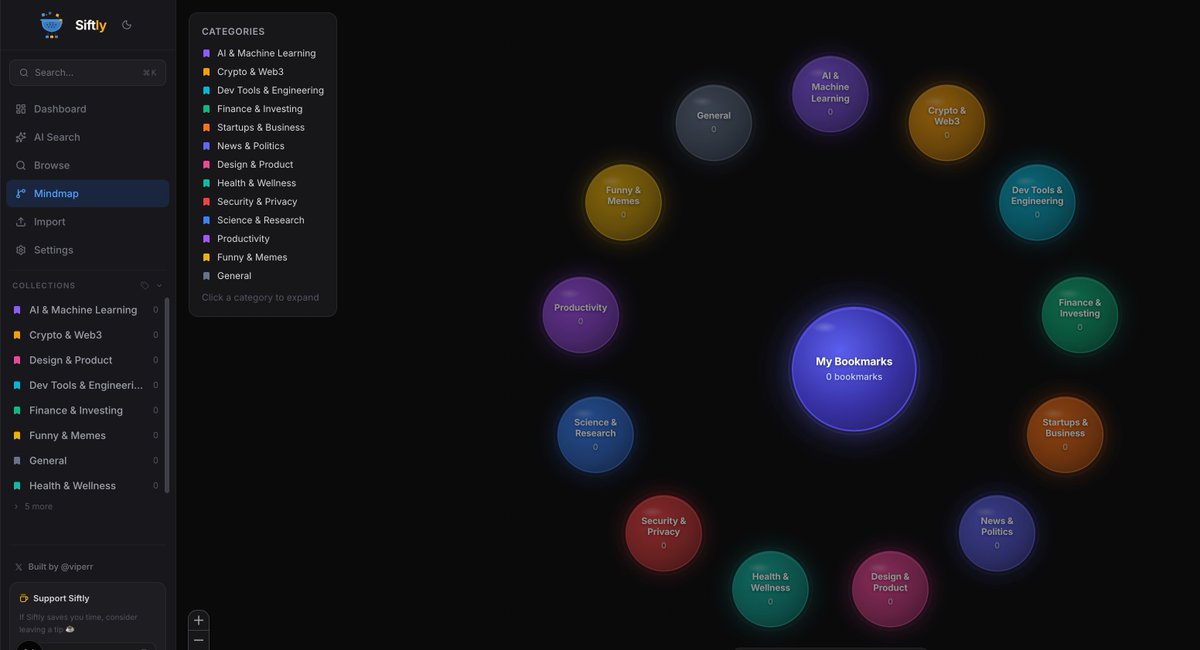Expand the '5 more' collections list
The width and height of the screenshot is (1200, 650).
34,507
